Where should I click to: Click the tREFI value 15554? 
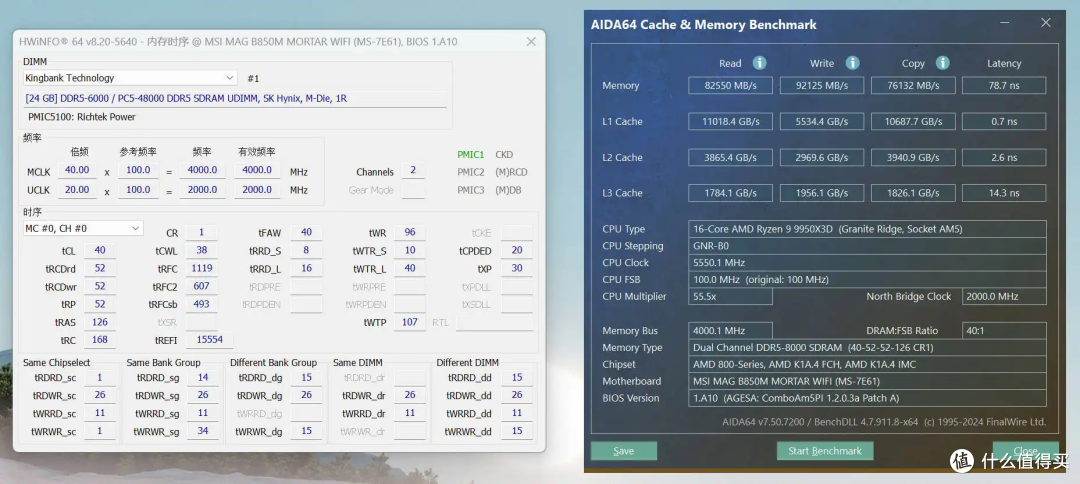click(209, 339)
